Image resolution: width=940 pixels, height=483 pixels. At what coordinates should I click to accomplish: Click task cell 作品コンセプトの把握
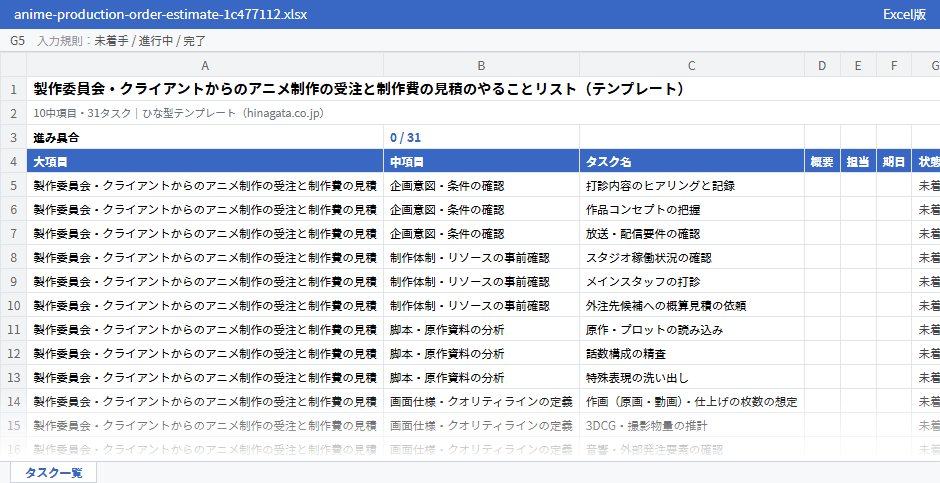[x=692, y=209]
